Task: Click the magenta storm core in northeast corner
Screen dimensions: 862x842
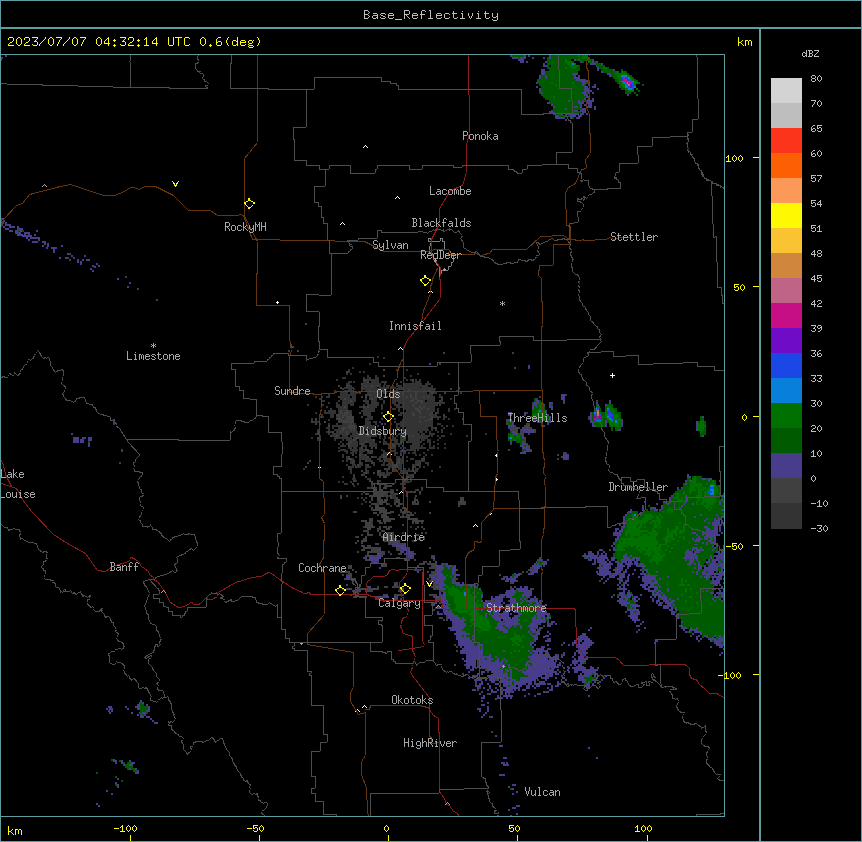Action: click(x=627, y=83)
